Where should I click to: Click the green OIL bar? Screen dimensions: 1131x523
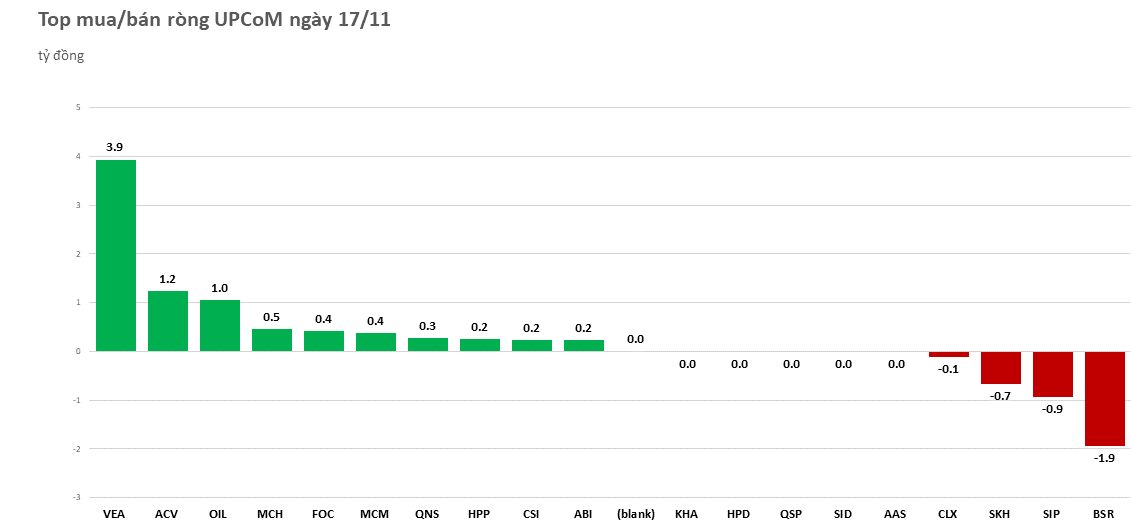pyautogui.click(x=220, y=325)
